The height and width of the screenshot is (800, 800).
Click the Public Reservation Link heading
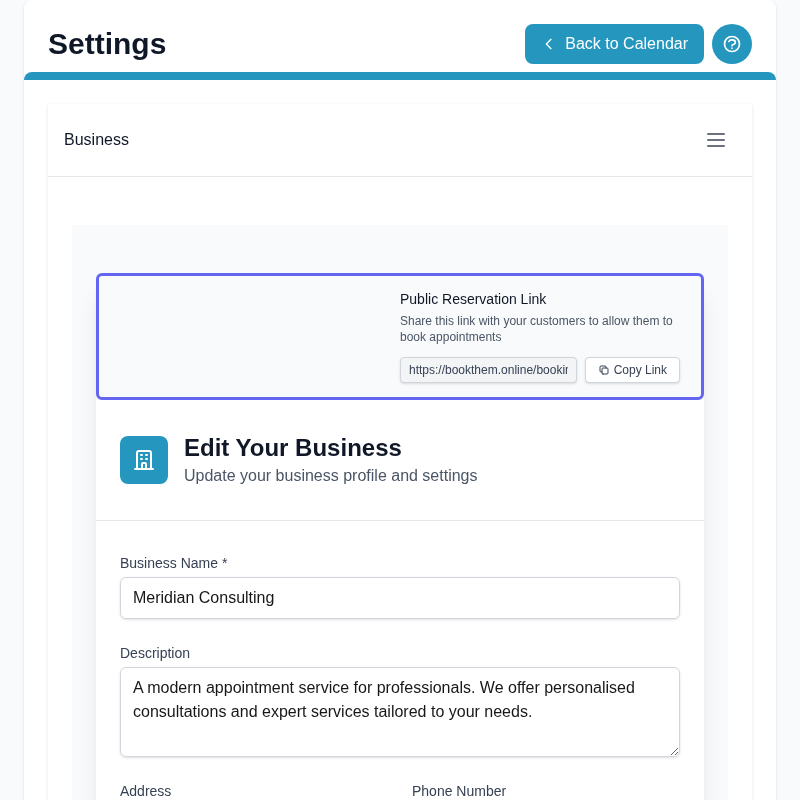click(x=473, y=299)
